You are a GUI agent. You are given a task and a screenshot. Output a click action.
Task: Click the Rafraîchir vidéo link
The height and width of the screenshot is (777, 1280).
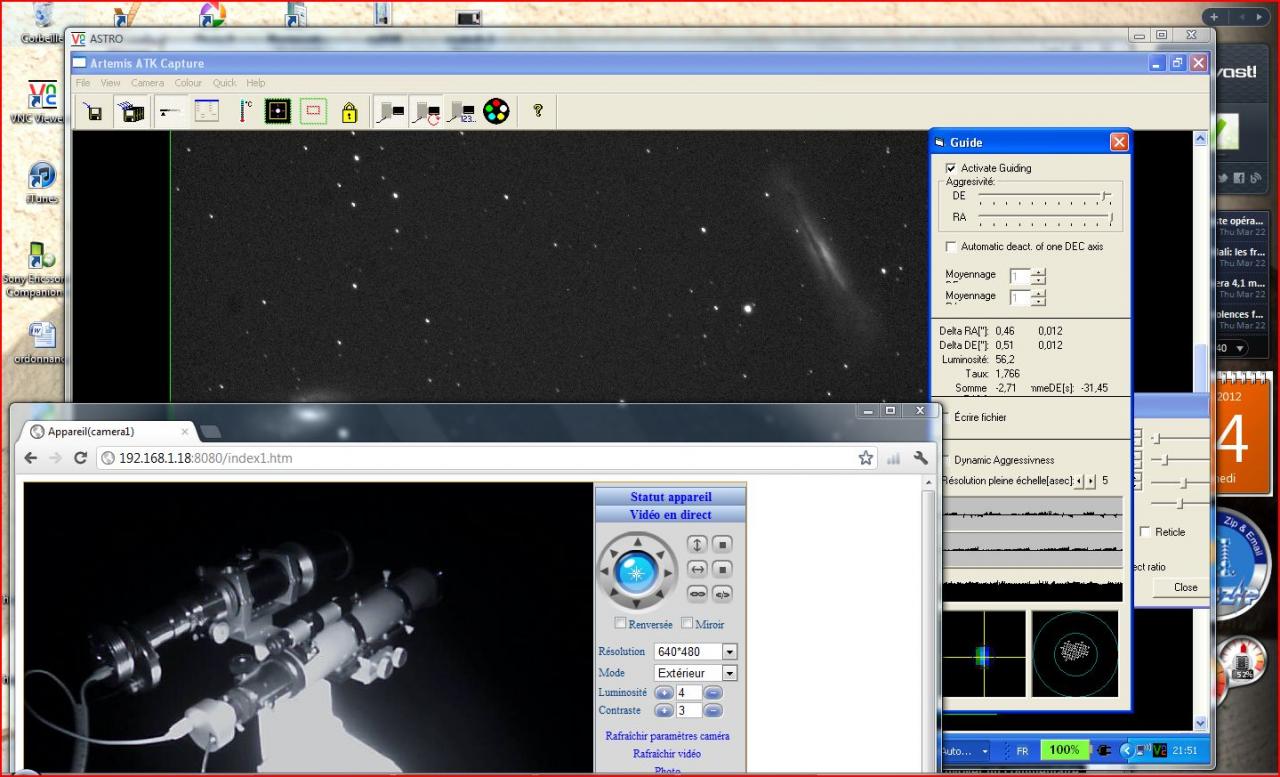click(666, 754)
